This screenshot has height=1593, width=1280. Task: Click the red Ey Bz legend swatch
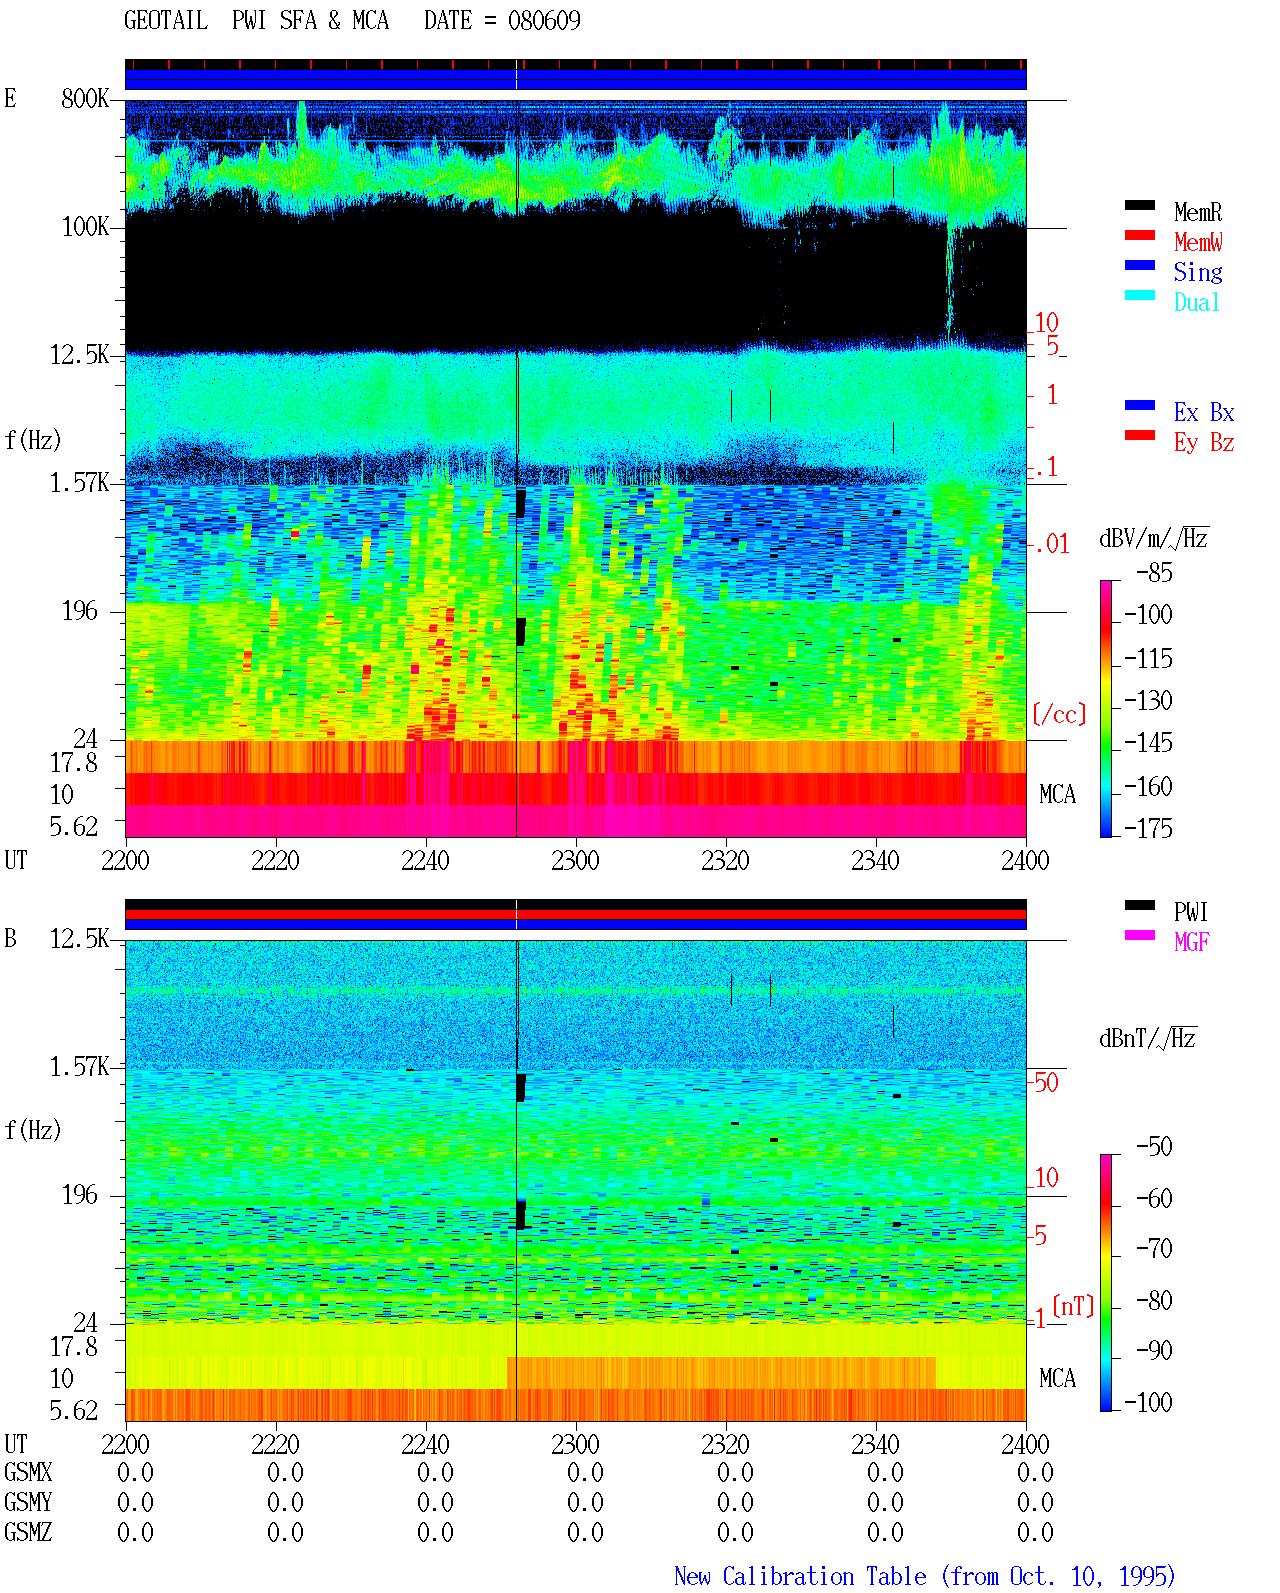tap(1140, 436)
